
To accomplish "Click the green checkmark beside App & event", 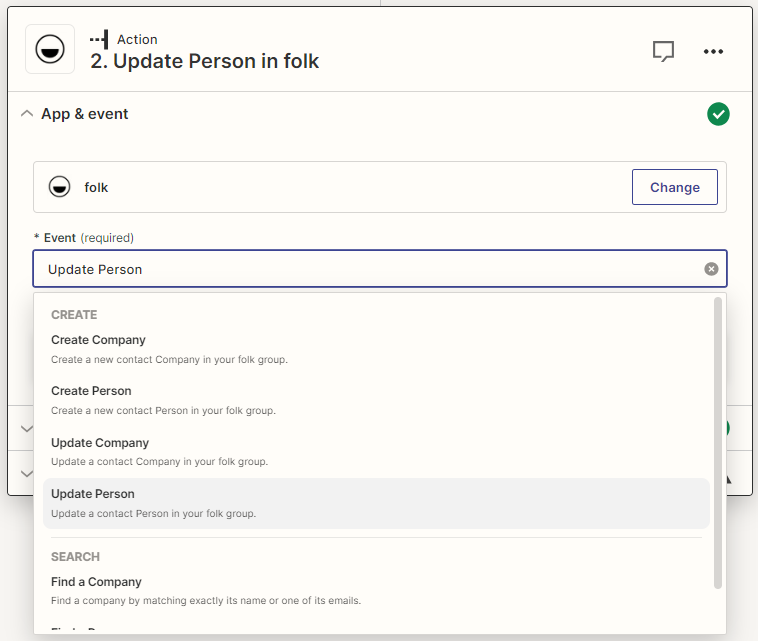I will point(718,114).
